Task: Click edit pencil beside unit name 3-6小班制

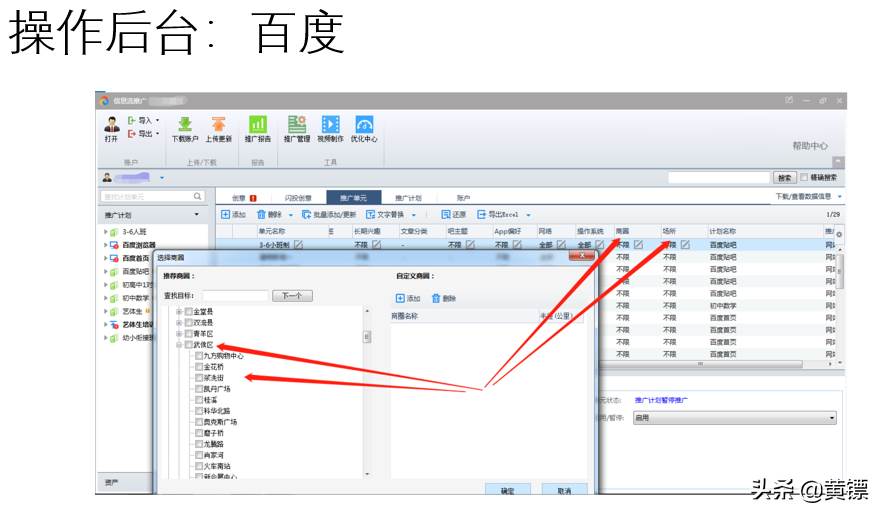Action: 298,244
